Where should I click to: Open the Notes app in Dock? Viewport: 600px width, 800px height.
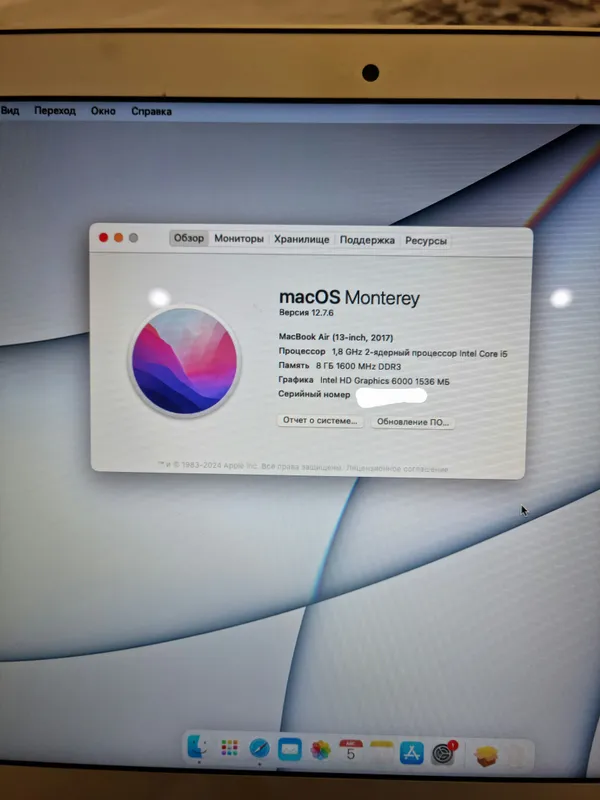(x=381, y=752)
